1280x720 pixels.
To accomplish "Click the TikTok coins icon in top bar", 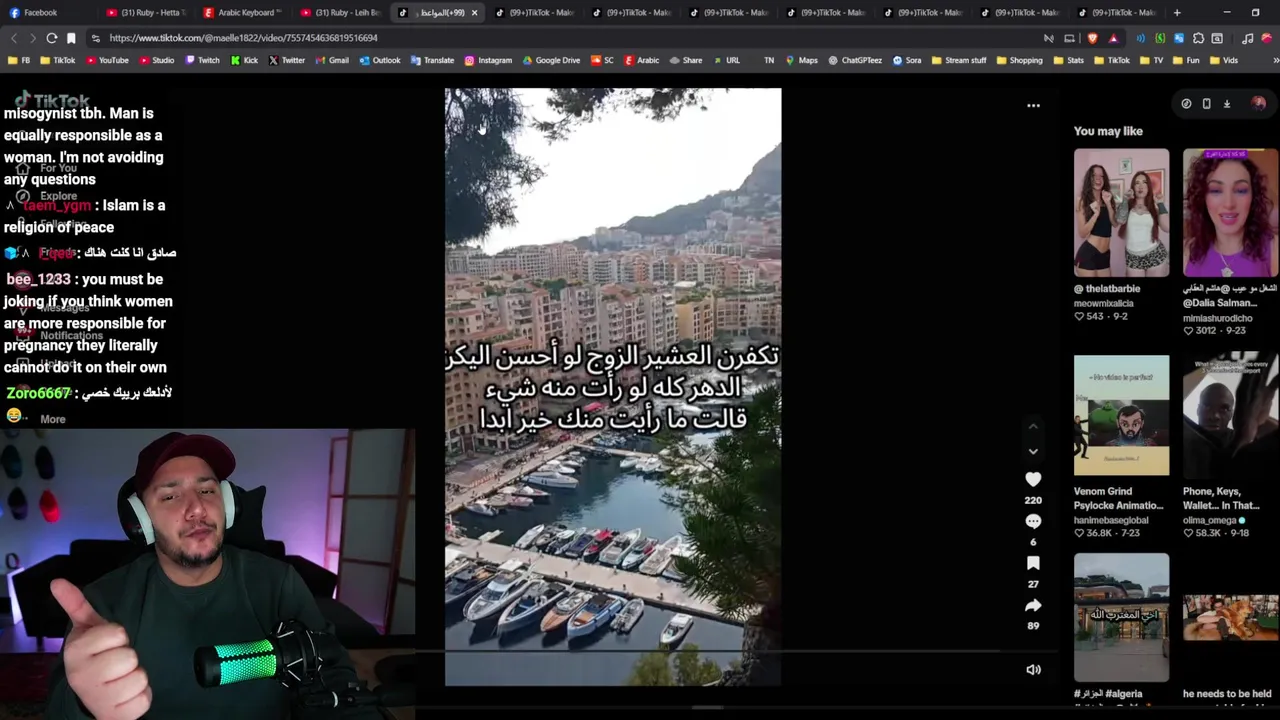I will [1186, 103].
